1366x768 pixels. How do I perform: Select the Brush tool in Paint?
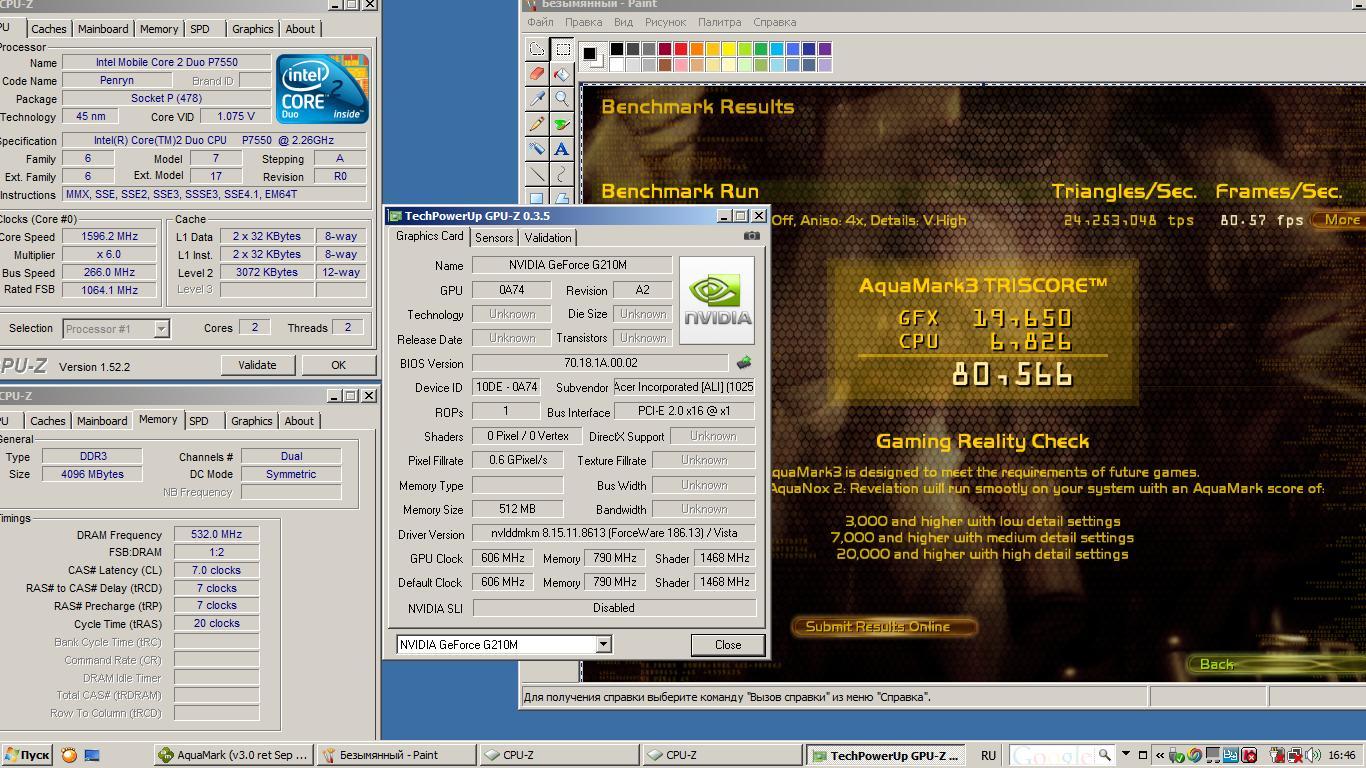tap(562, 124)
